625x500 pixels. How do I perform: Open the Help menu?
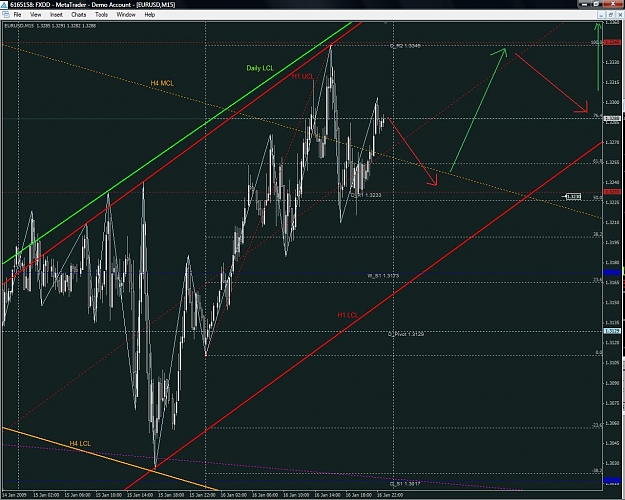pos(149,15)
